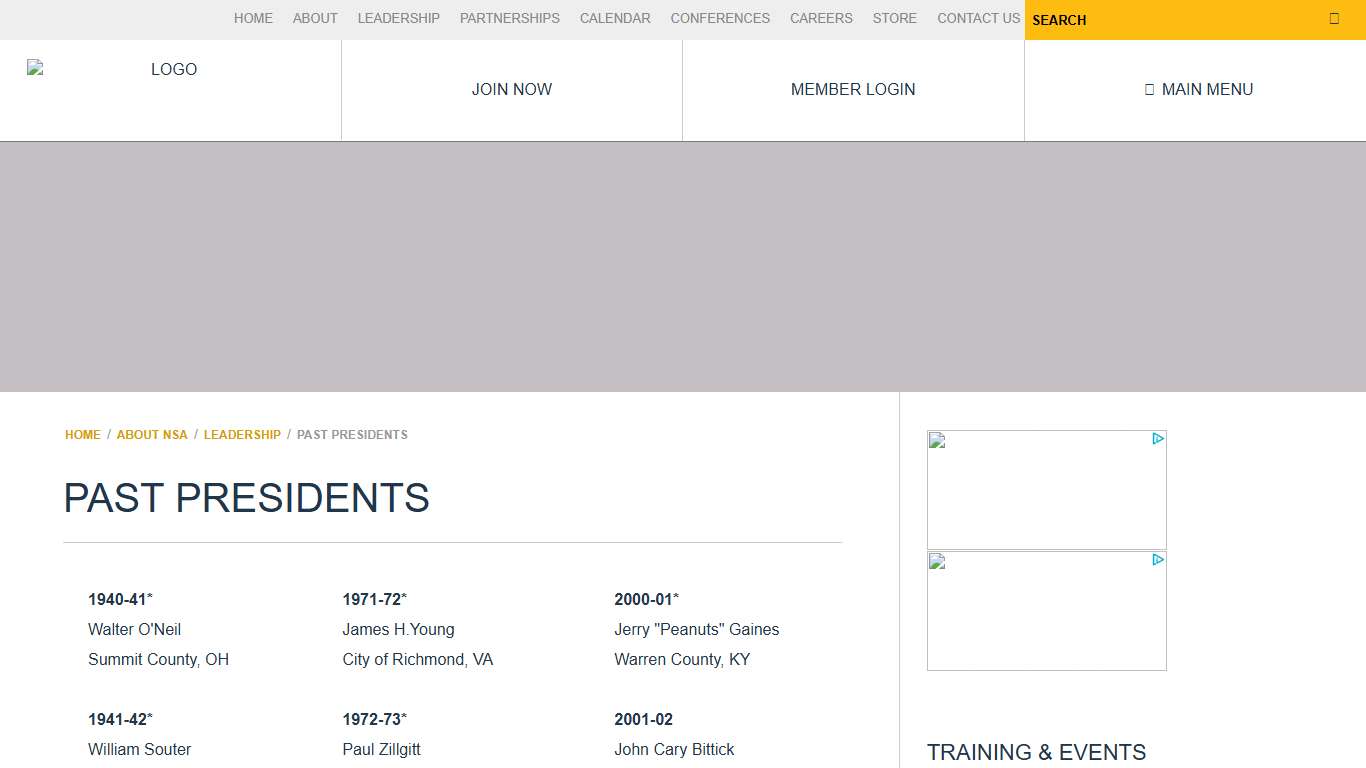
Task: Open the About page from top navigation
Action: tap(315, 18)
